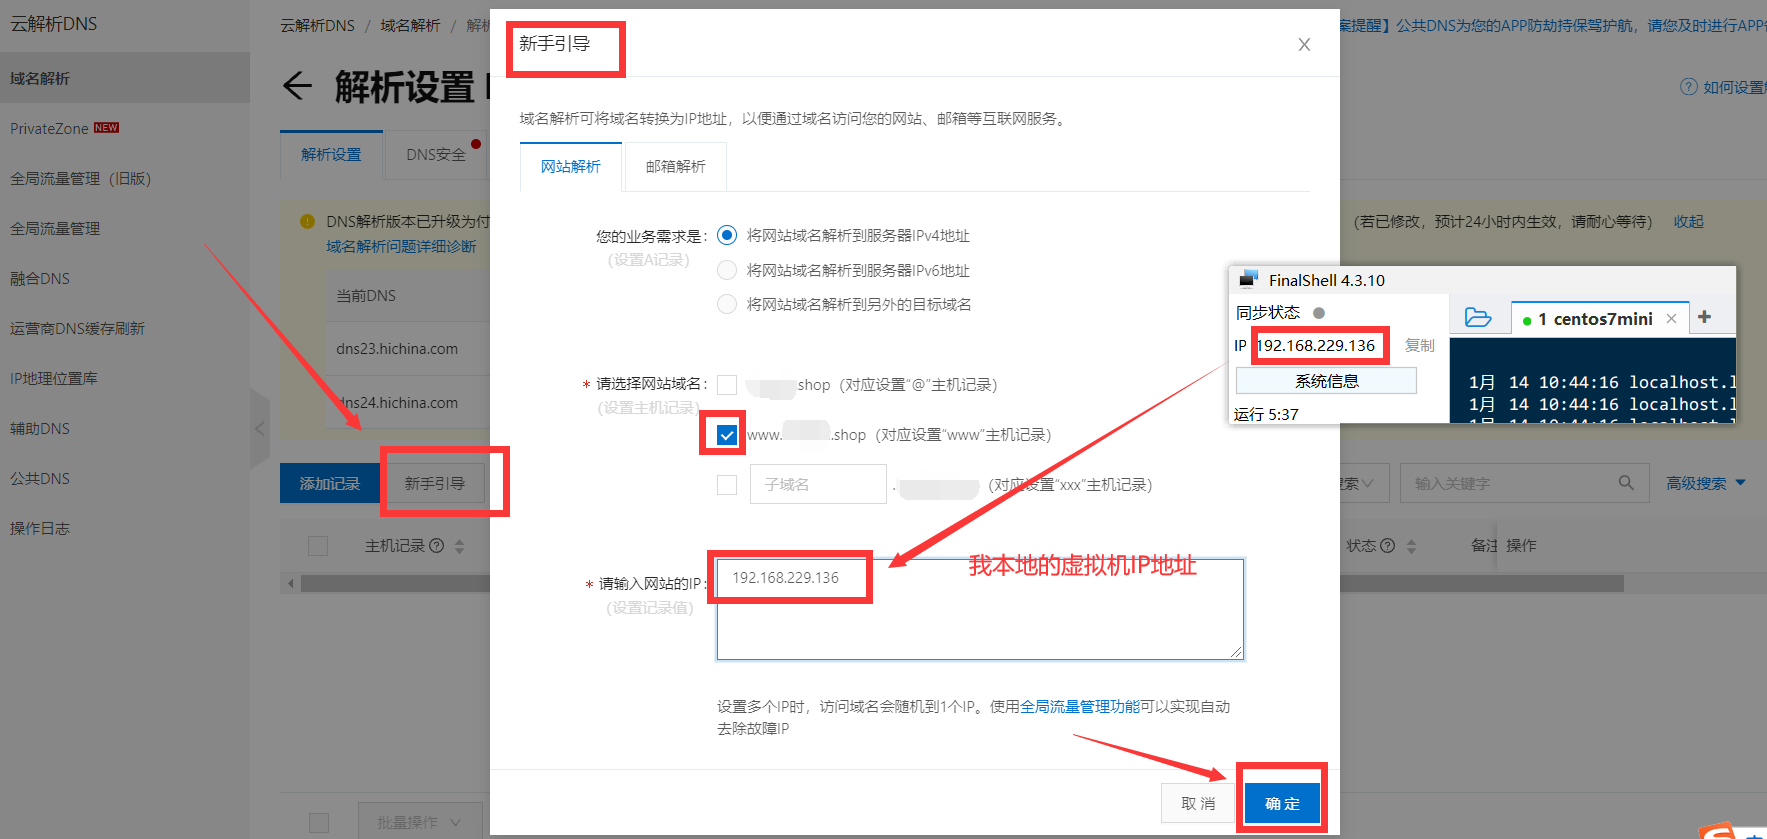The image size is (1767, 839).
Task: Click the dns23.hichina.com entry
Action: (397, 349)
